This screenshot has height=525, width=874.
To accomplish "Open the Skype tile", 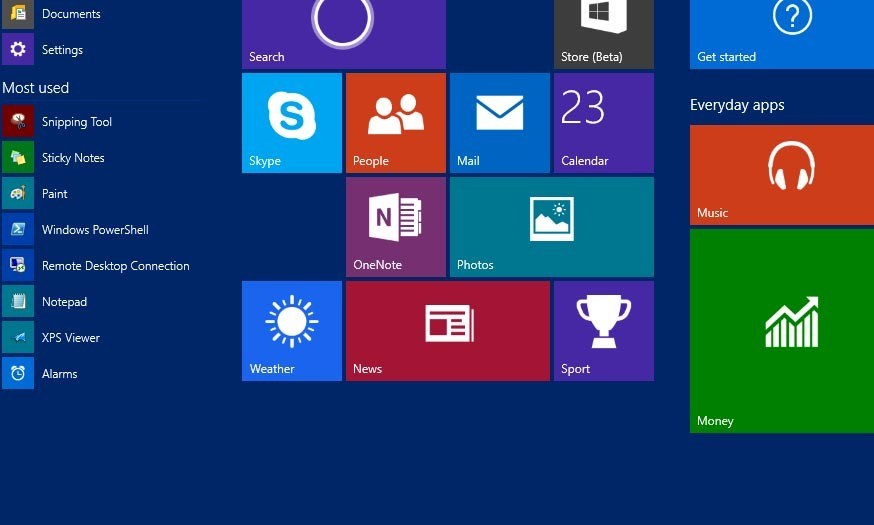I will tap(291, 122).
